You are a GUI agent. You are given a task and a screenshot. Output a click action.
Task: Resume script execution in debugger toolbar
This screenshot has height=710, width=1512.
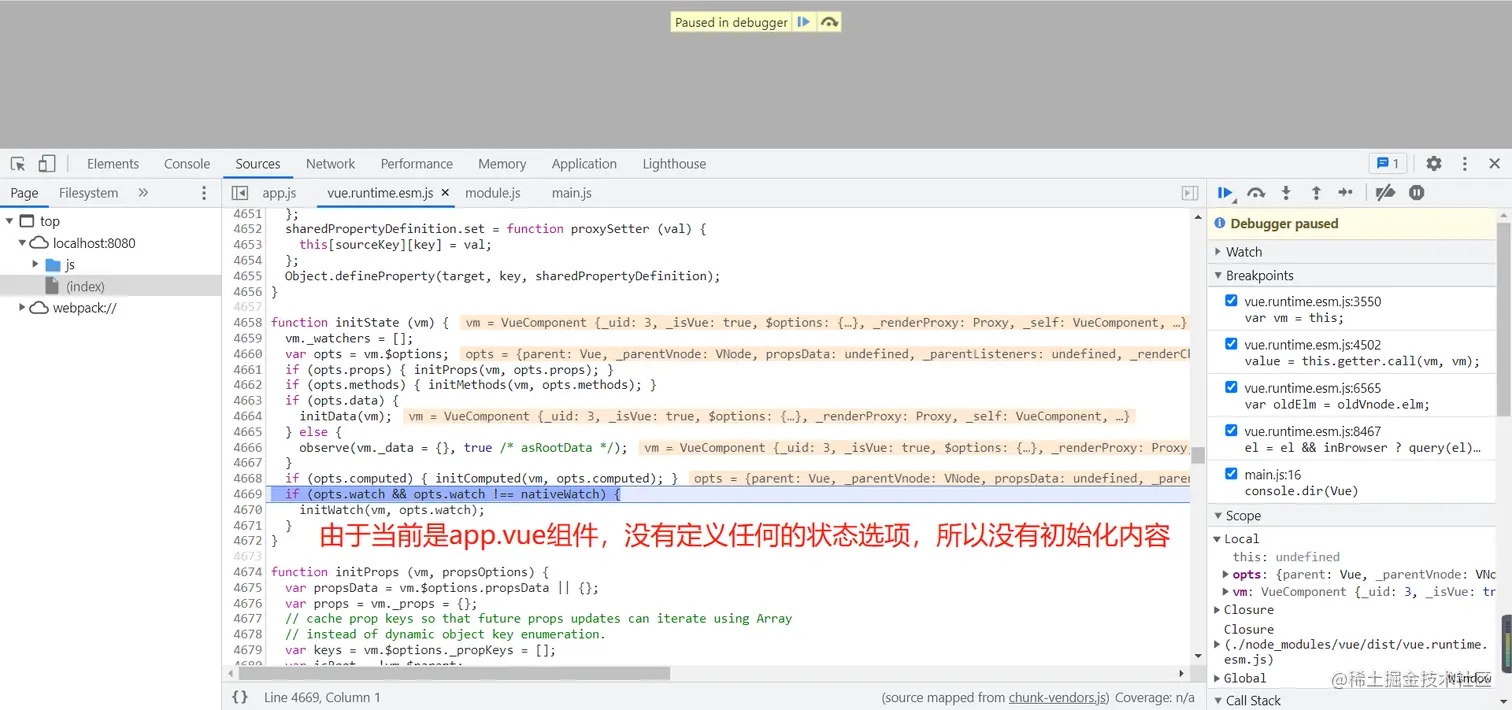click(x=1225, y=193)
